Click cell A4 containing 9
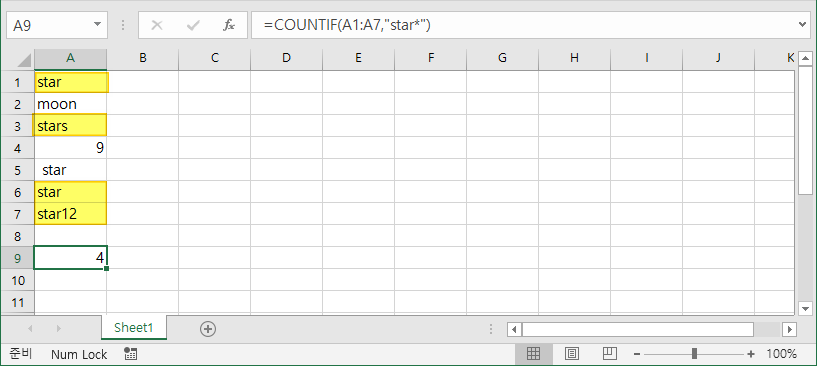 click(x=71, y=148)
